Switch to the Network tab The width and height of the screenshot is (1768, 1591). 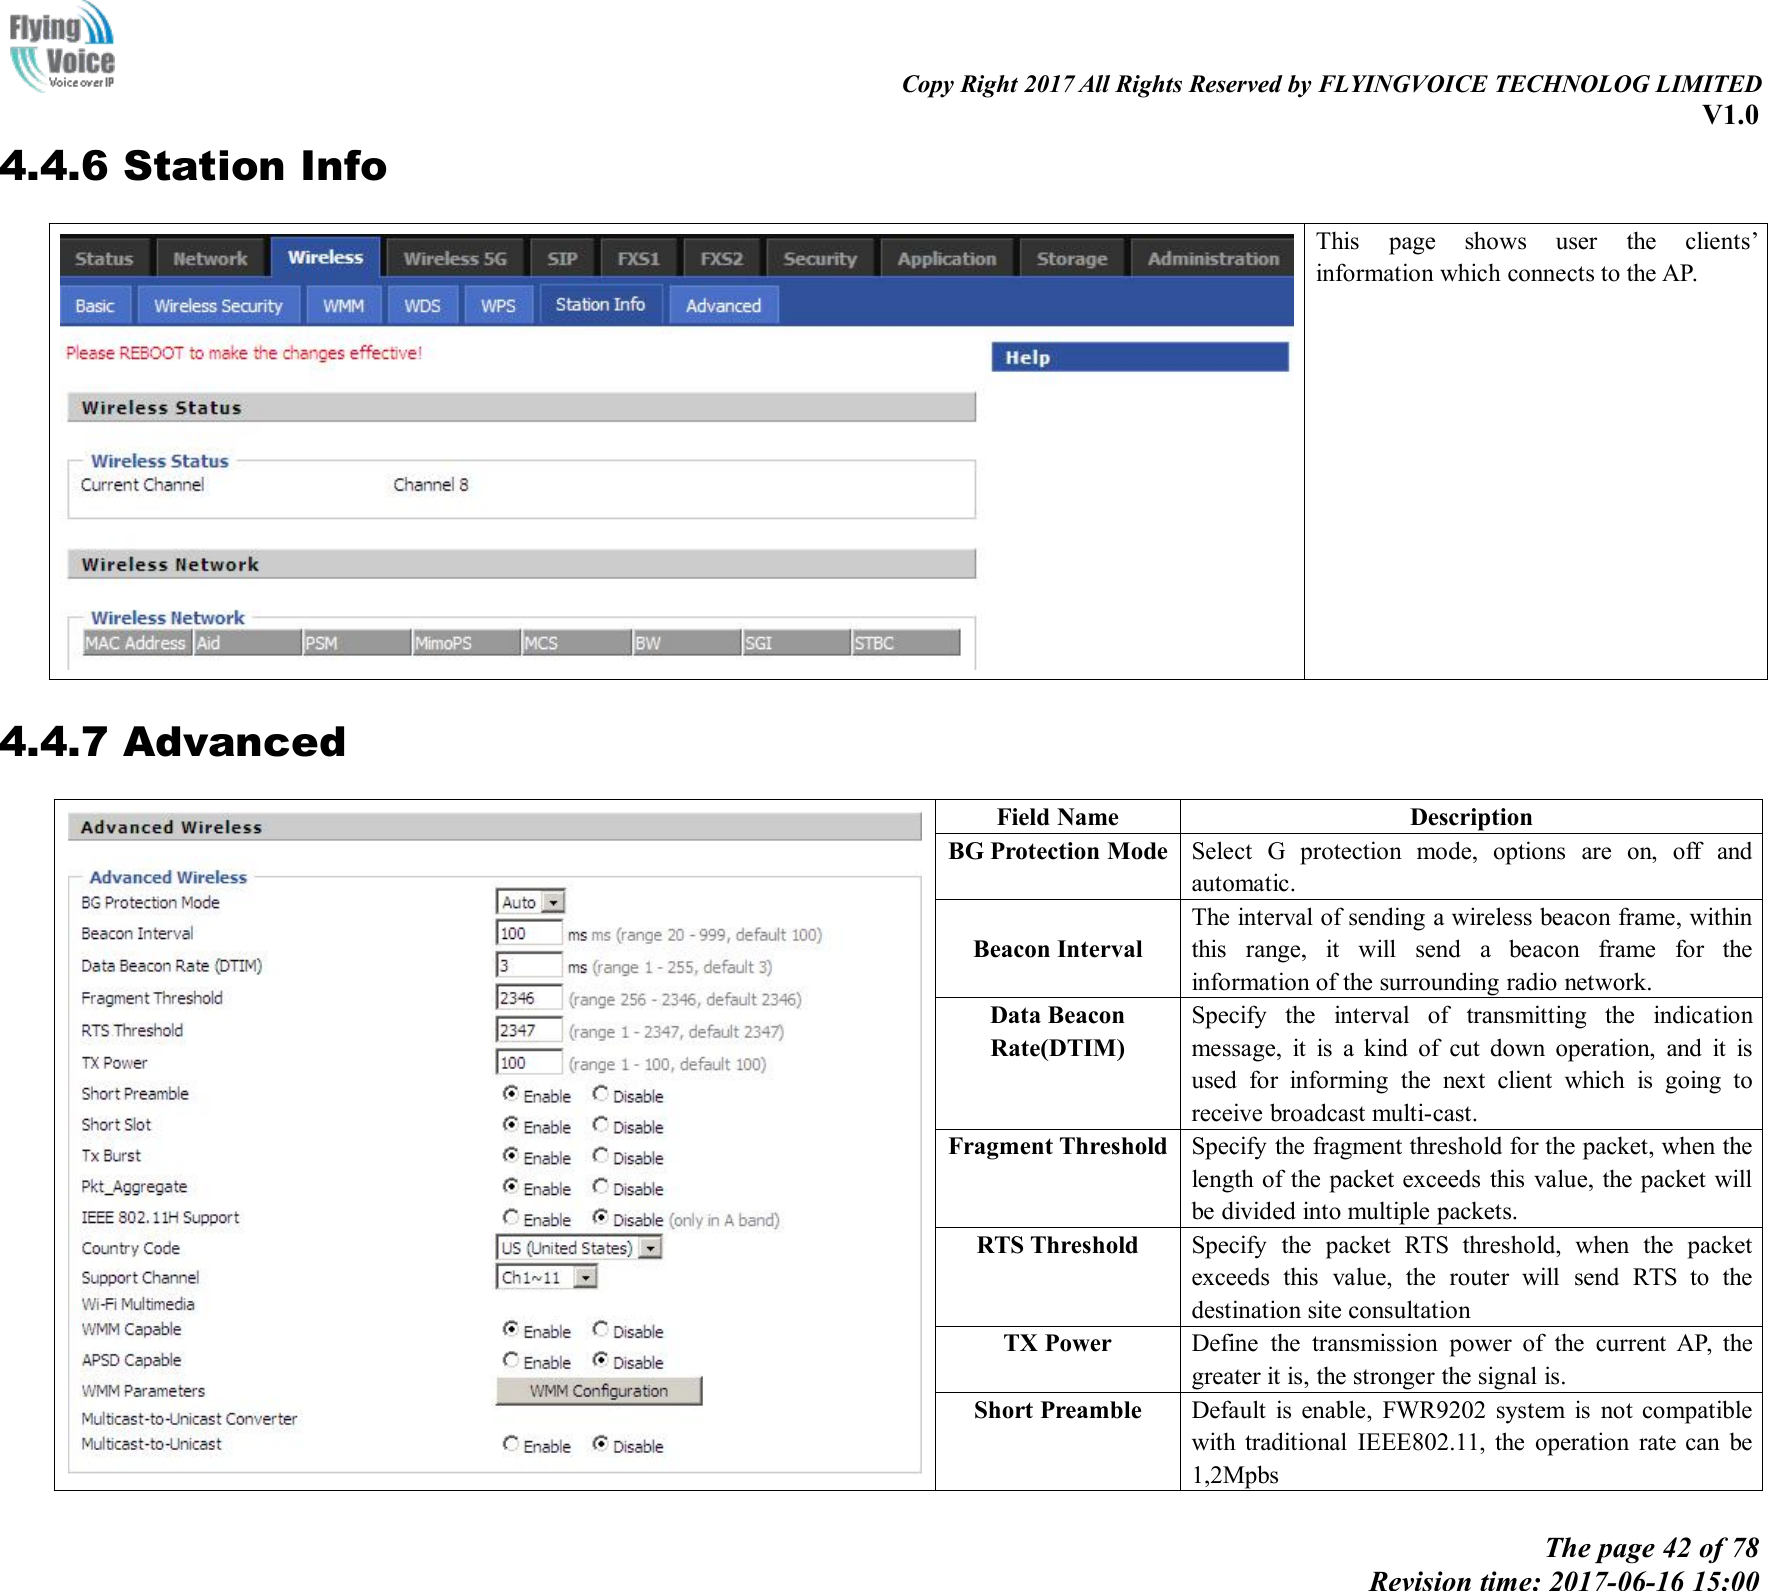pos(210,257)
